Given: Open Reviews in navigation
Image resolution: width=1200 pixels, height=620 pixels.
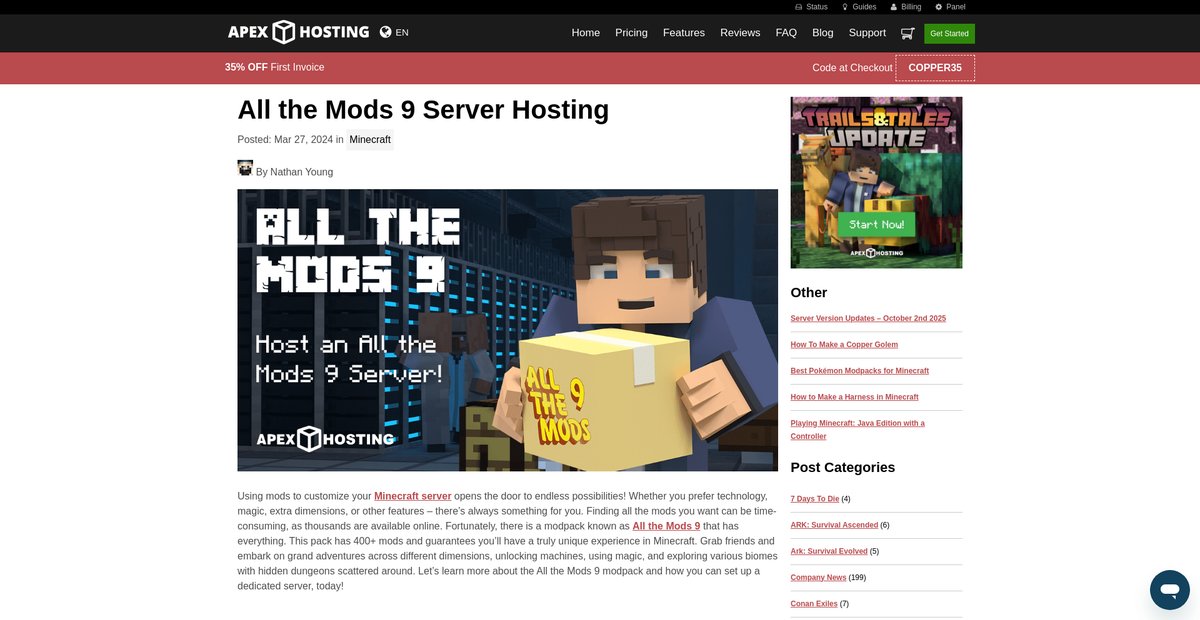Looking at the screenshot, I should pyautogui.click(x=740, y=33).
